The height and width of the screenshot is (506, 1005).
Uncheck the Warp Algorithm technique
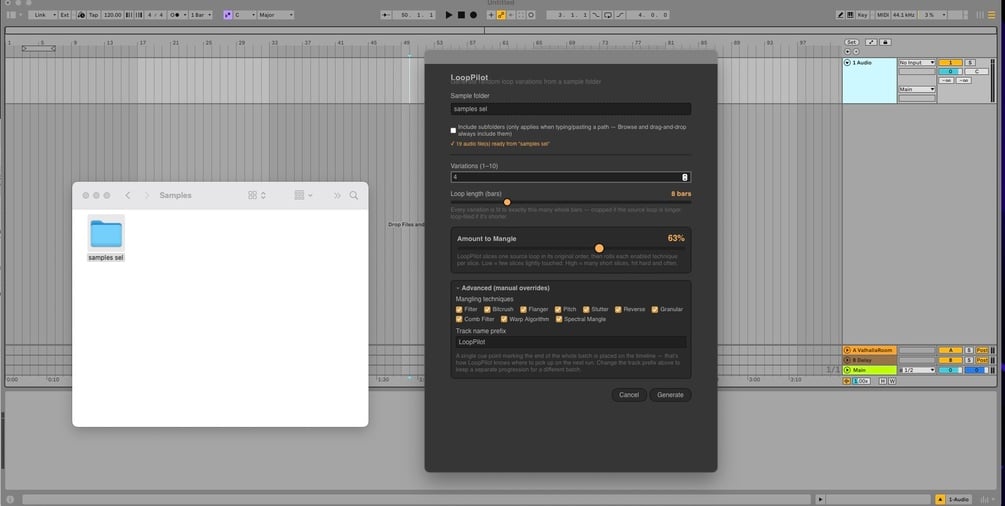(x=504, y=319)
